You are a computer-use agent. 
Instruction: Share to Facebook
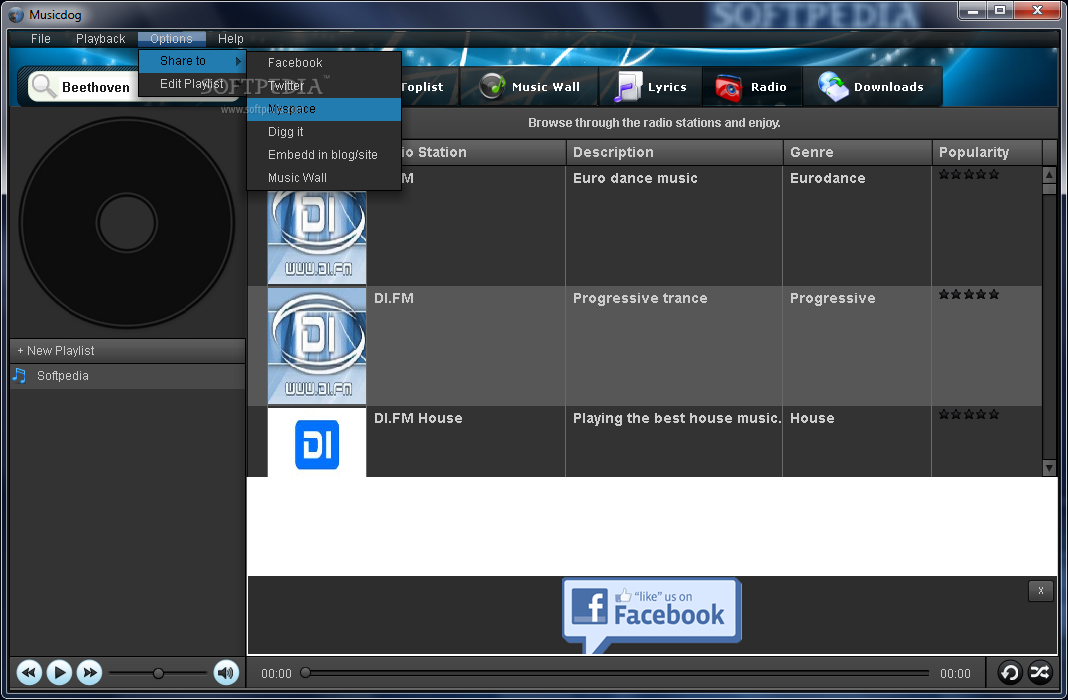tap(324, 63)
